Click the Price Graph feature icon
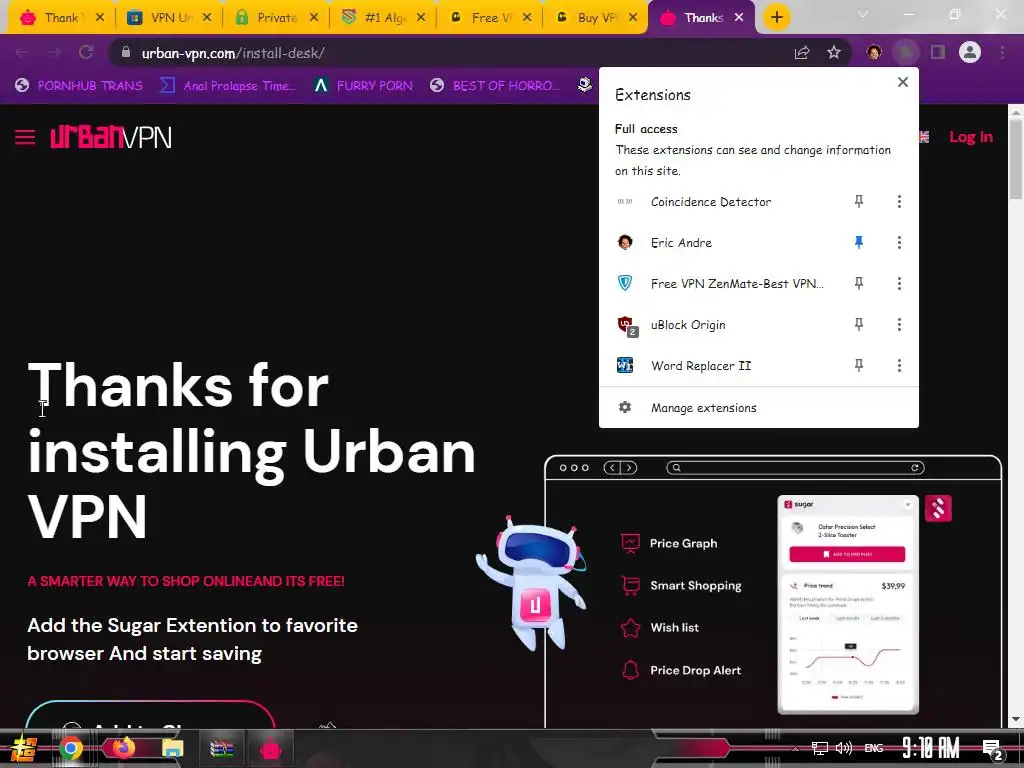 coord(630,543)
